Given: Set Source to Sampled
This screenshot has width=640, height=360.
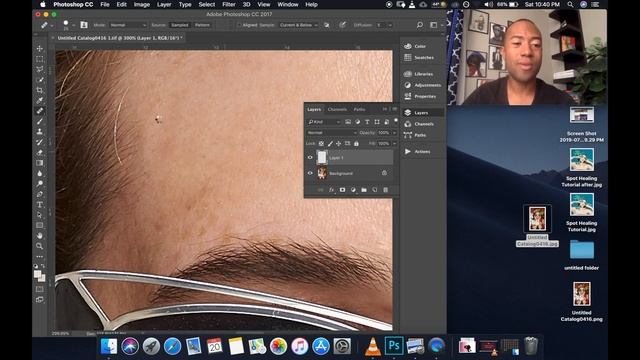Looking at the screenshot, I should click(180, 25).
